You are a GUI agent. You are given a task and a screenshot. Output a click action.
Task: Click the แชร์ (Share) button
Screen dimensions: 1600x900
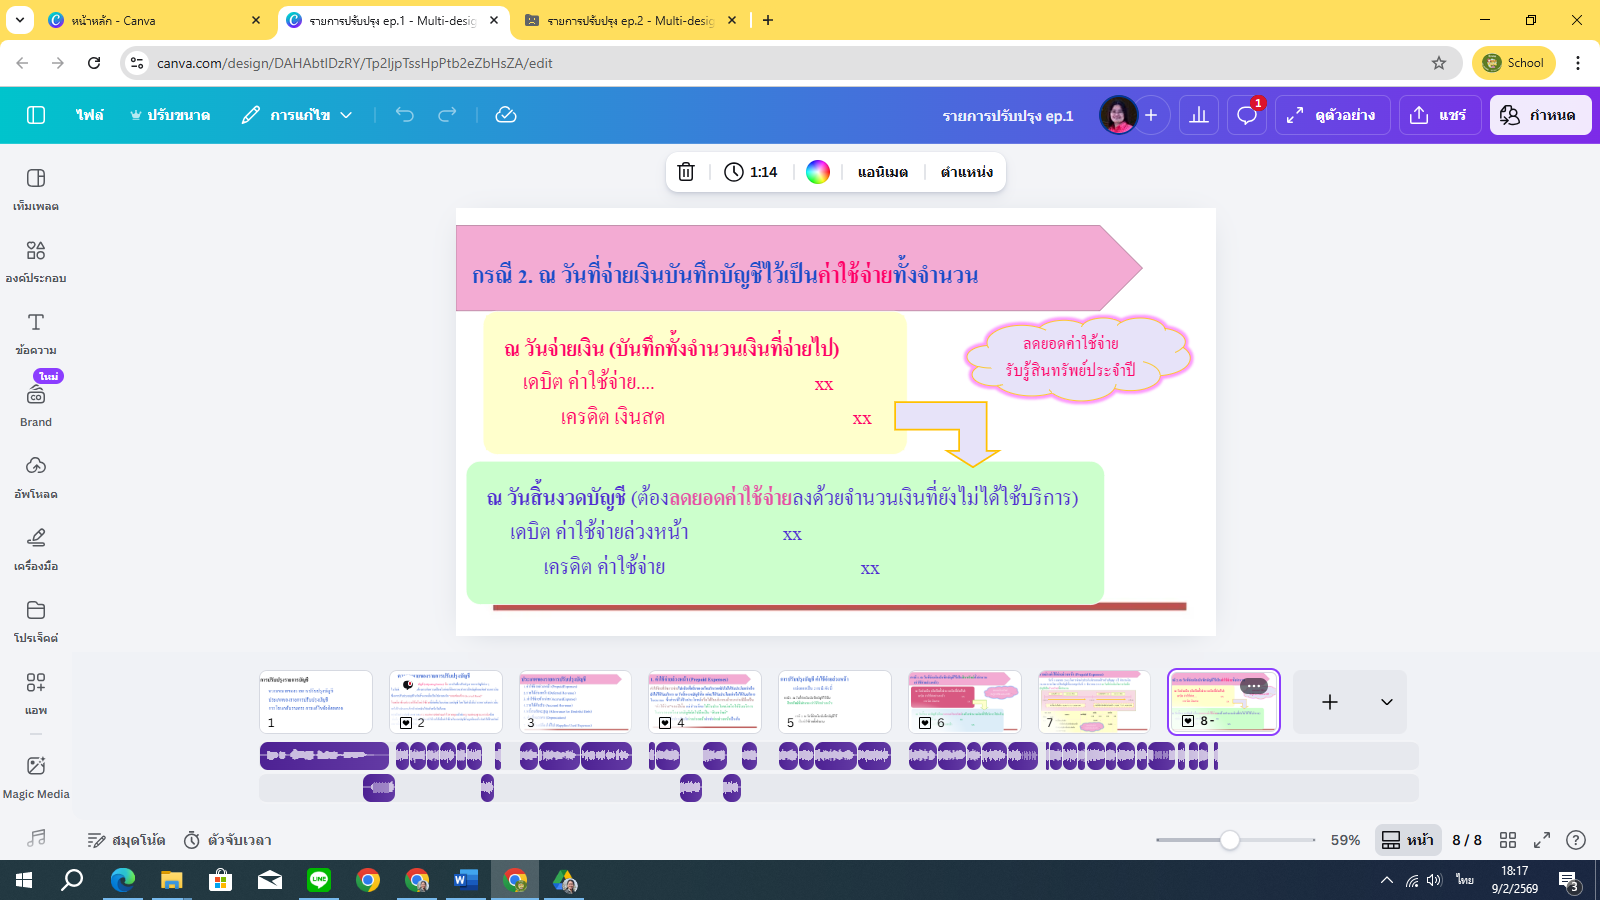tap(1440, 115)
